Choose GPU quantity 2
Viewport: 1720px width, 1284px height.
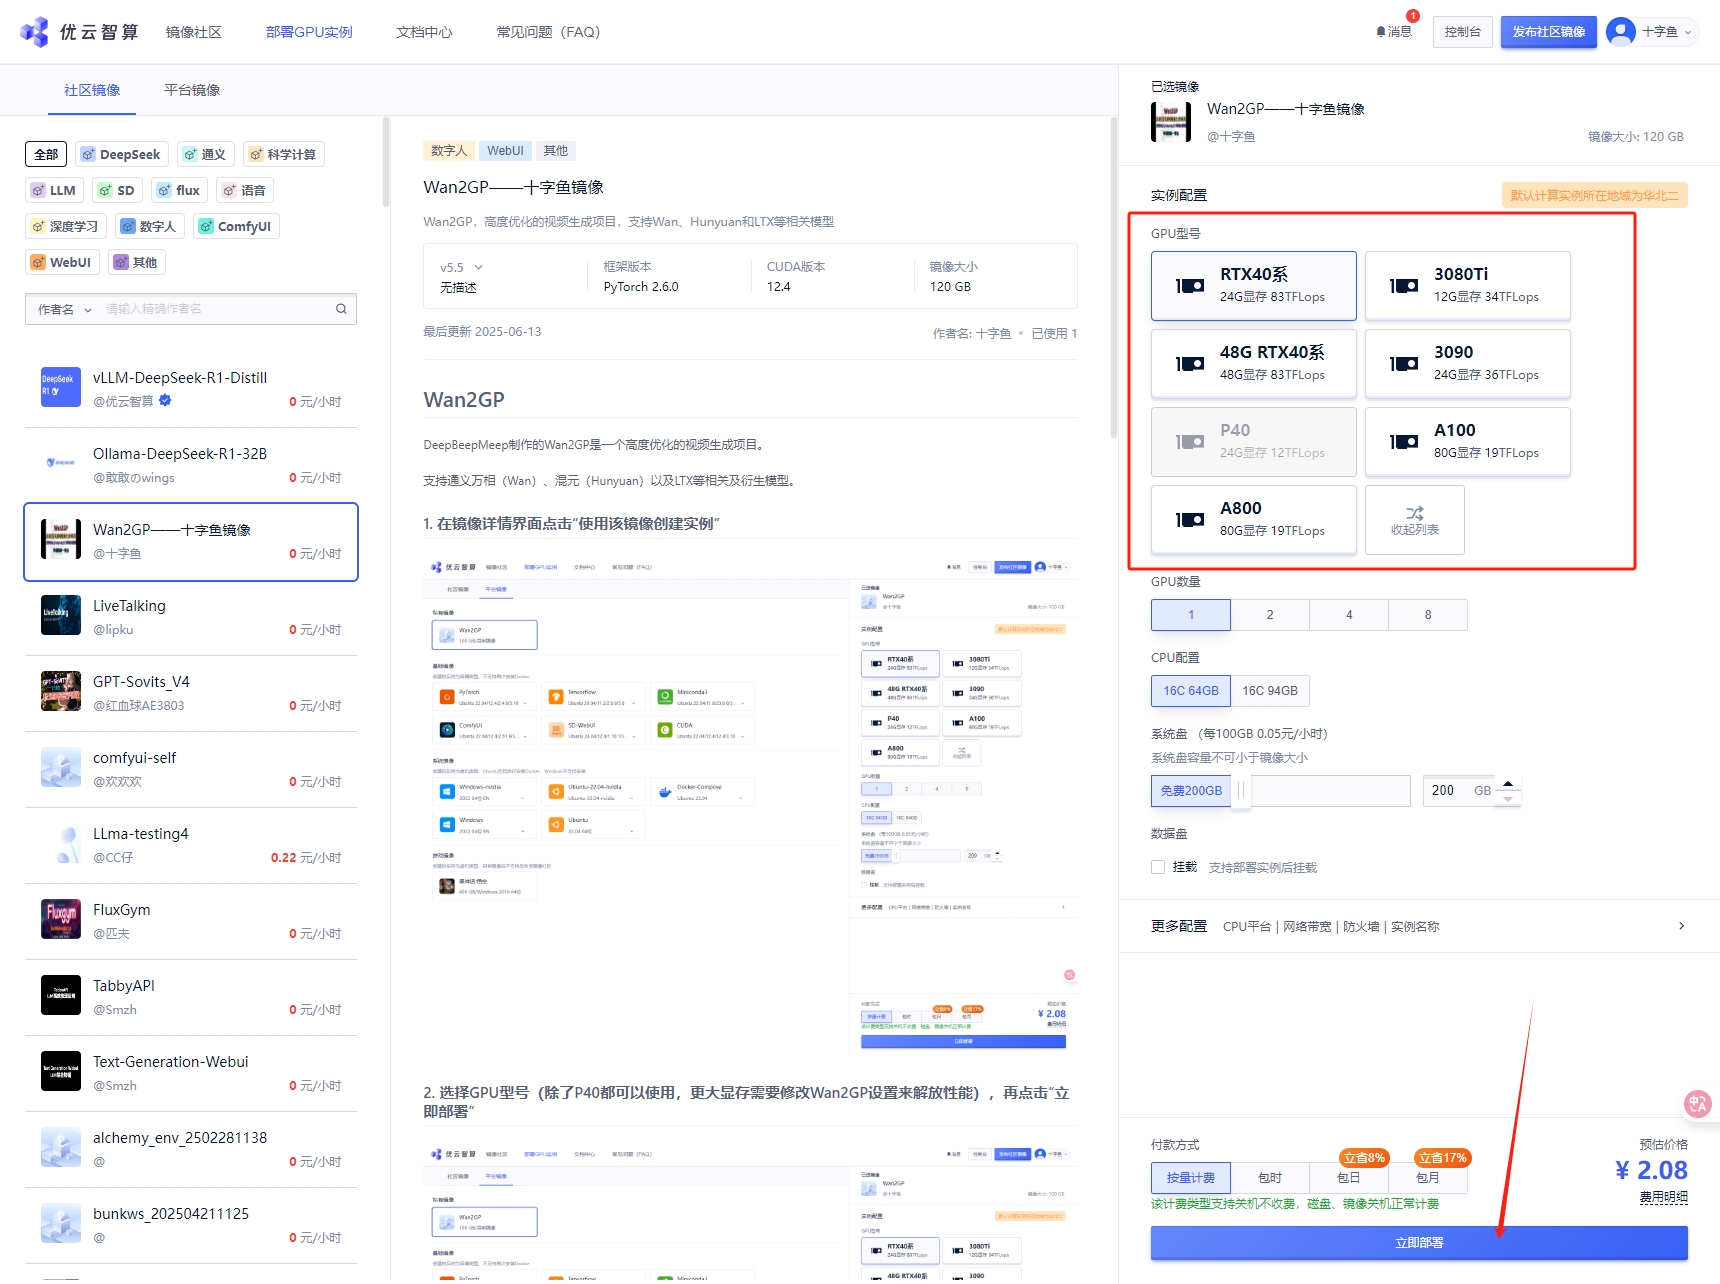[x=1270, y=615]
